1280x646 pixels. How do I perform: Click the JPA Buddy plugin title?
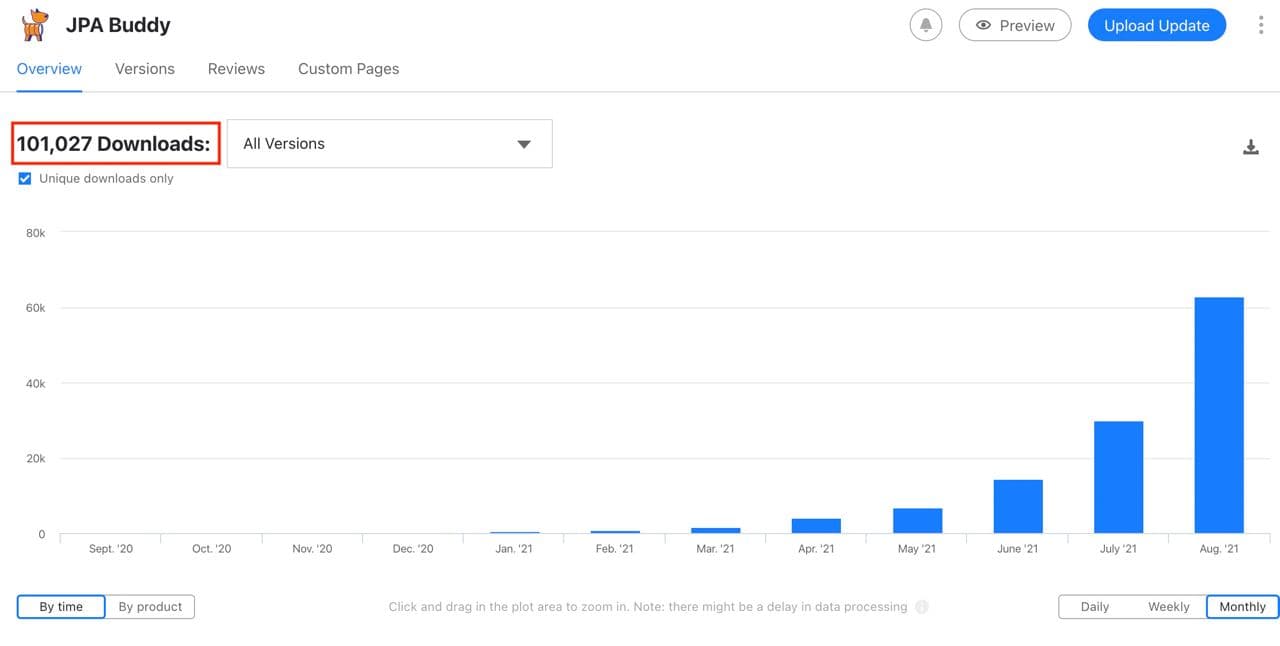click(118, 25)
